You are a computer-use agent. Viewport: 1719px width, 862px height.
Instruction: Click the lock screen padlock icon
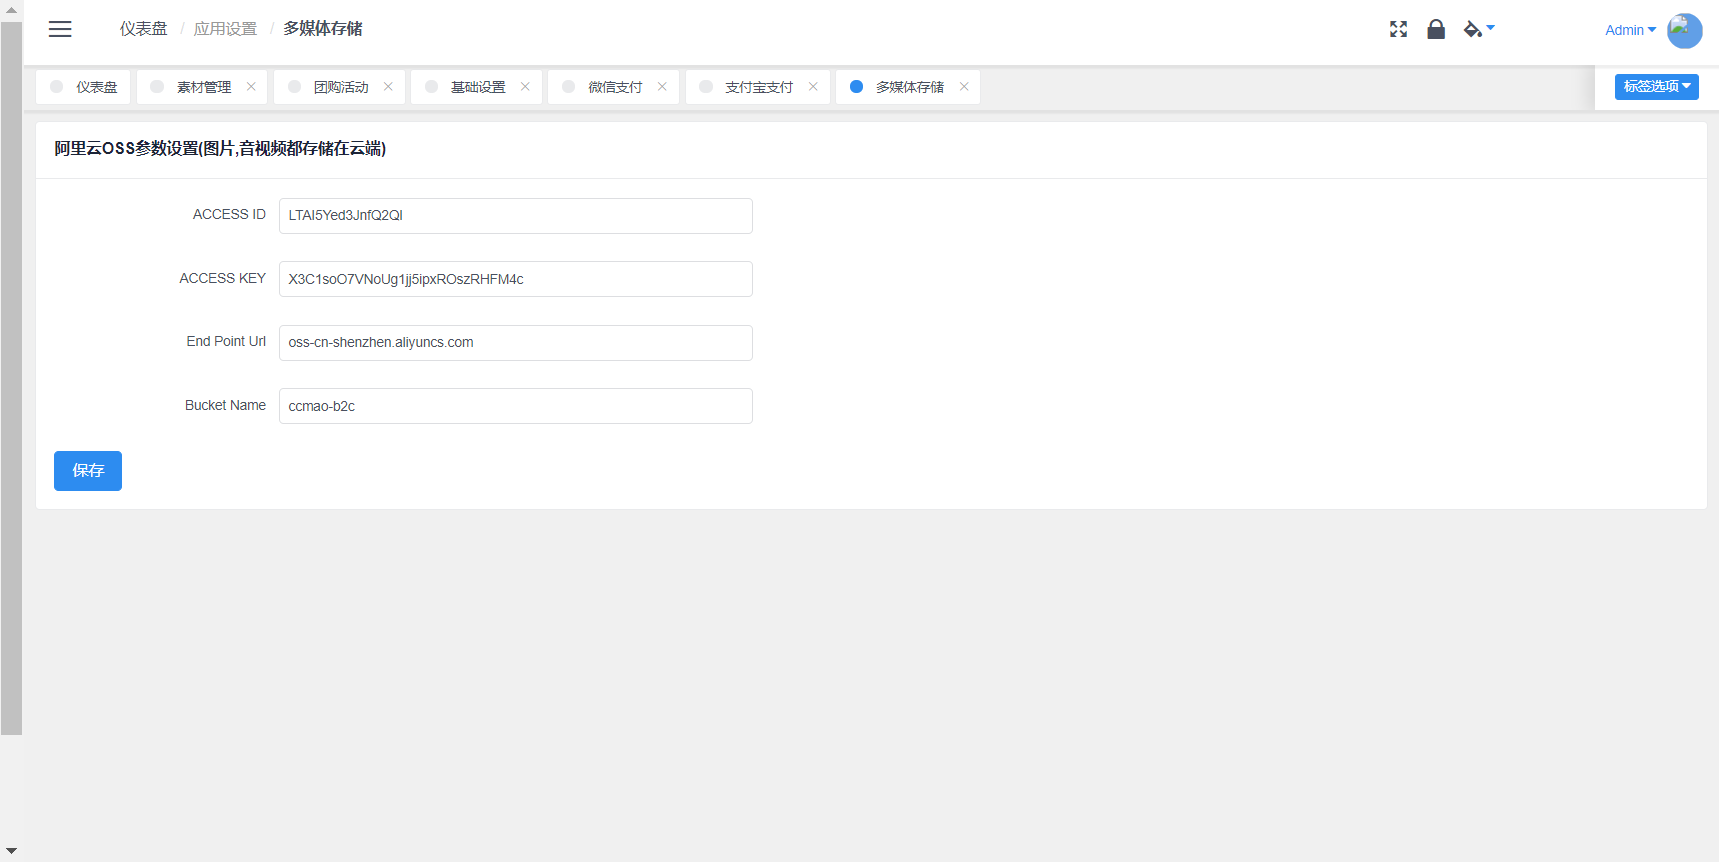click(1436, 29)
